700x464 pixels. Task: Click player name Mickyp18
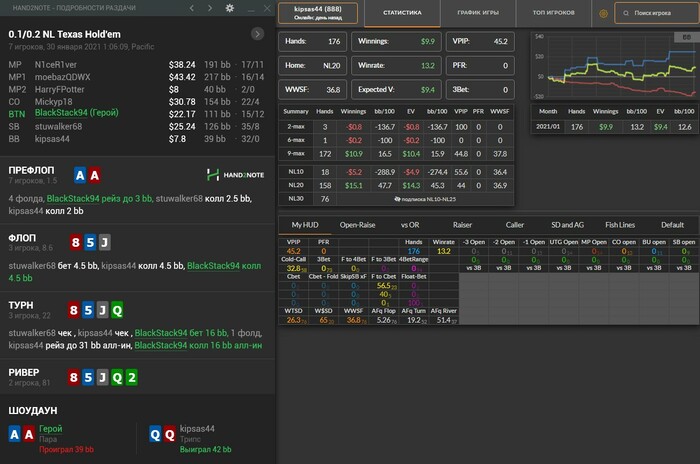coord(54,102)
